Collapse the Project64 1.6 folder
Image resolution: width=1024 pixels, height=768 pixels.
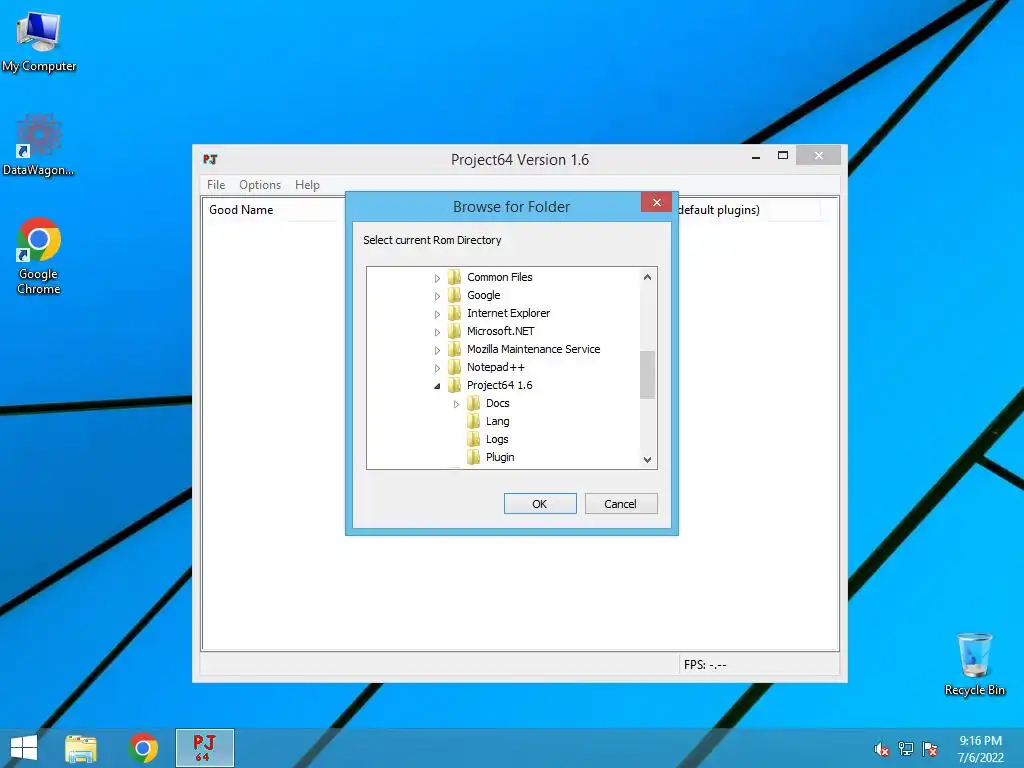[437, 386]
